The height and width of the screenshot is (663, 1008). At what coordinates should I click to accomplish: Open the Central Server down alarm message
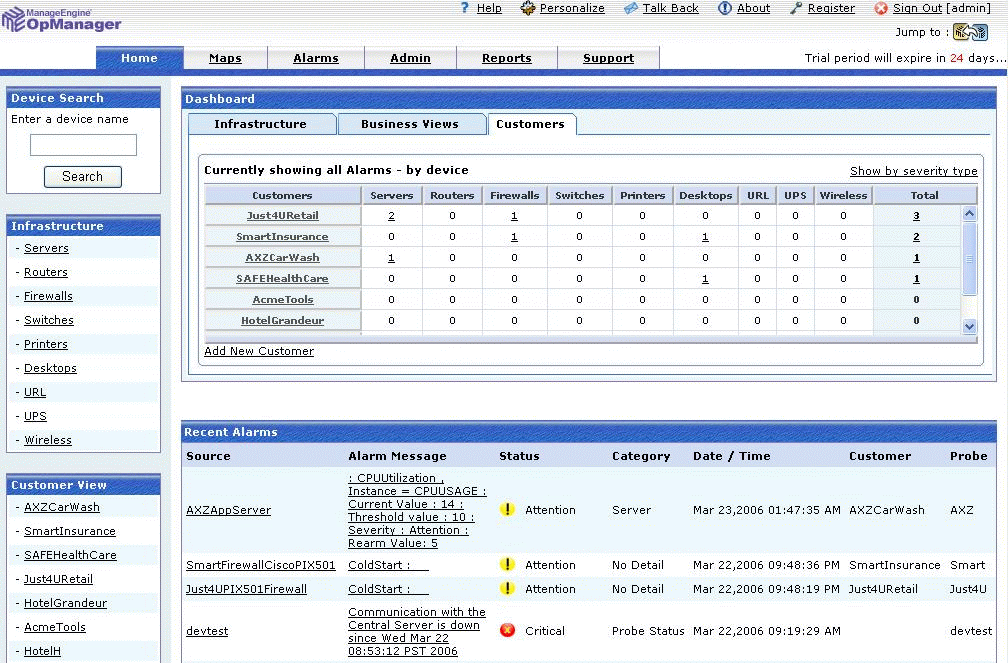tap(417, 631)
